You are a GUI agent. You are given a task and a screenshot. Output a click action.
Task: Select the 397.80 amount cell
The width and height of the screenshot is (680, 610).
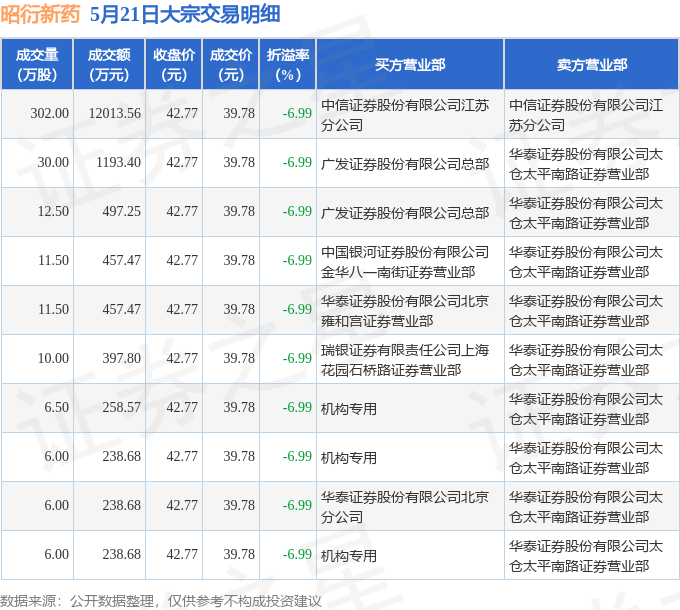[109, 359]
